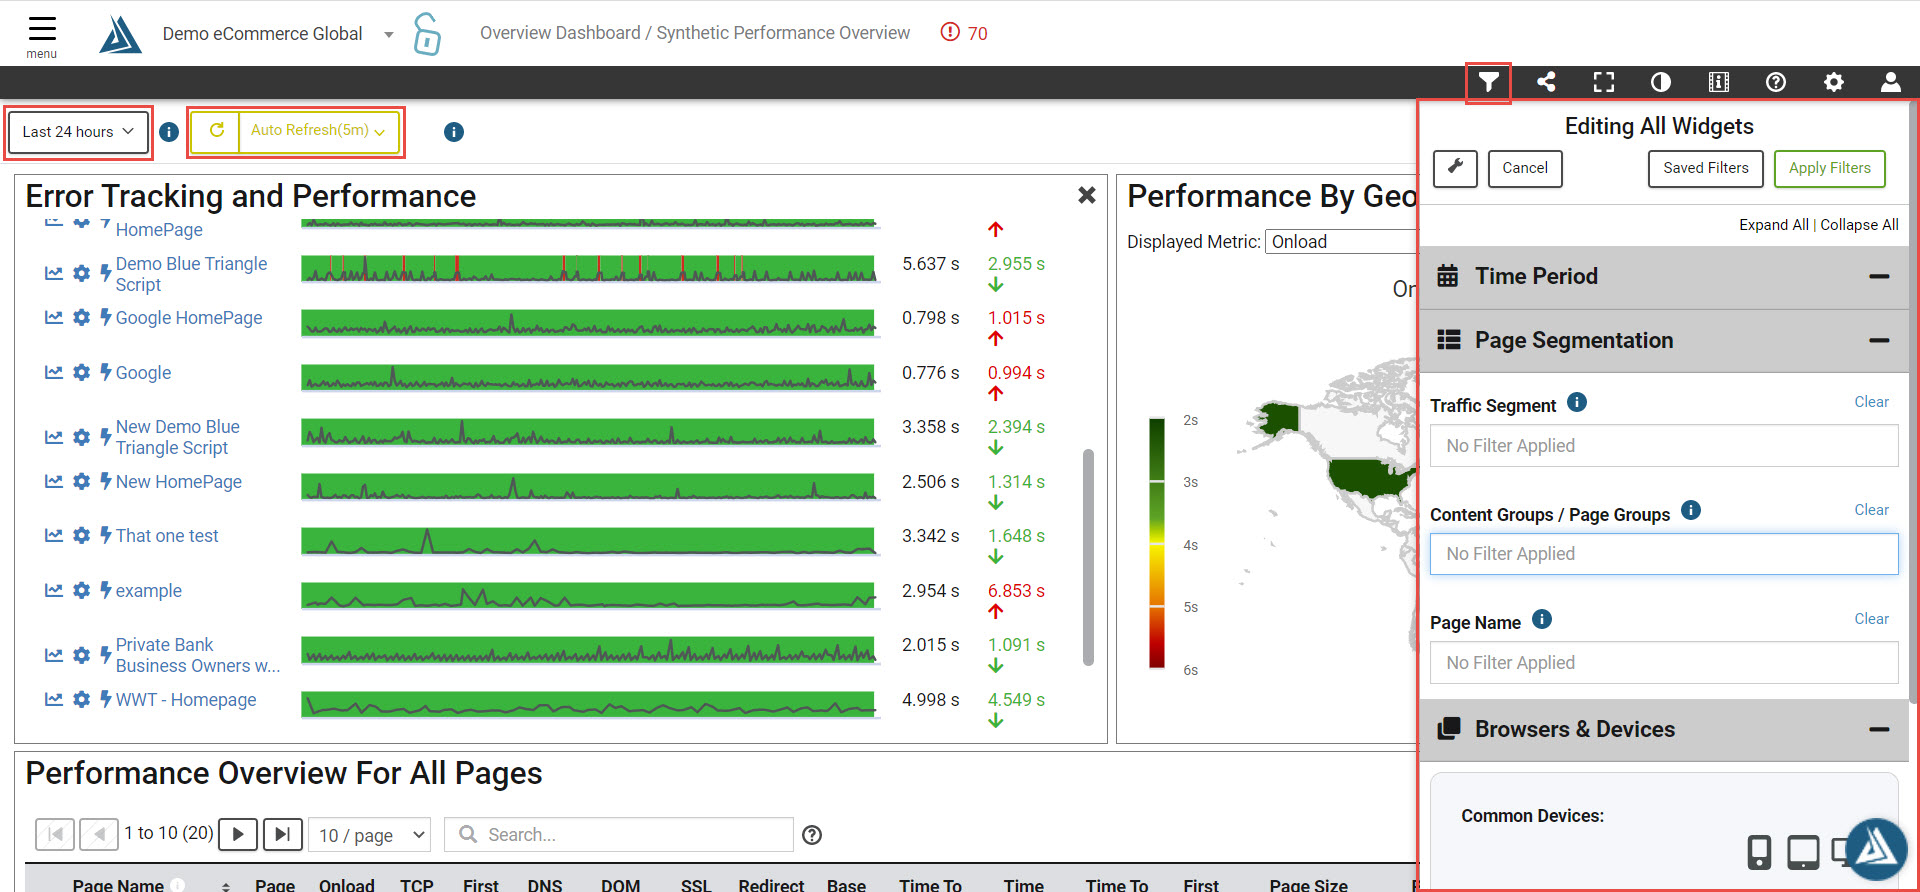Click the info icon beside Page Name
Image resolution: width=1920 pixels, height=892 pixels.
pyautogui.click(x=1542, y=620)
